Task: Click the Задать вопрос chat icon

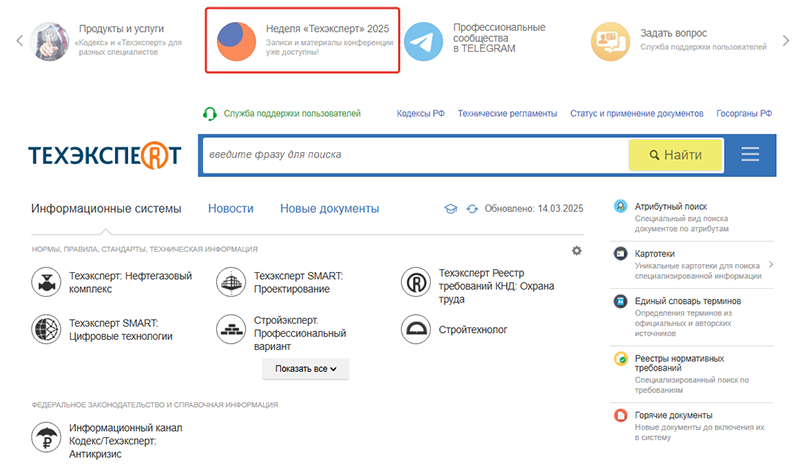Action: click(610, 41)
